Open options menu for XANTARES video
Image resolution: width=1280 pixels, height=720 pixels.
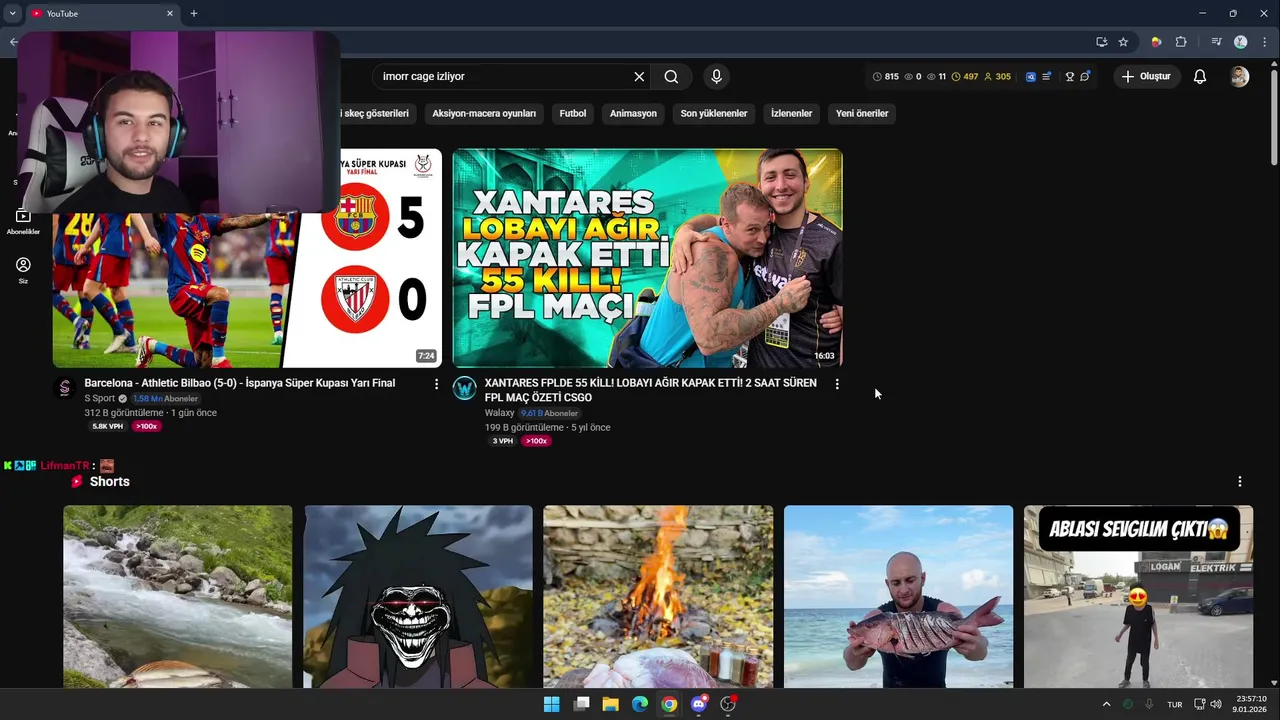tap(837, 384)
